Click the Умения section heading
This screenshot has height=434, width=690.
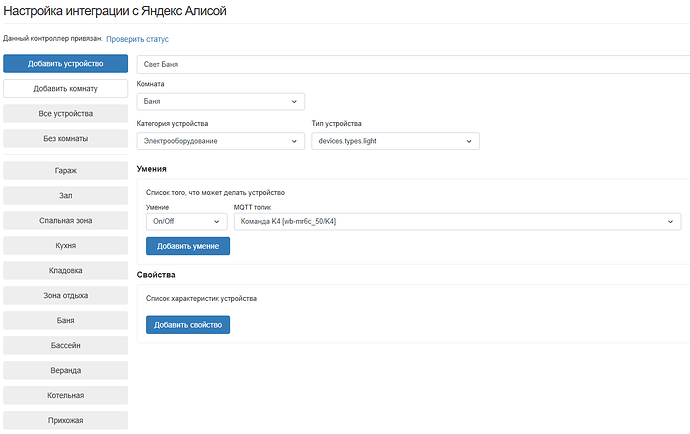(151, 169)
